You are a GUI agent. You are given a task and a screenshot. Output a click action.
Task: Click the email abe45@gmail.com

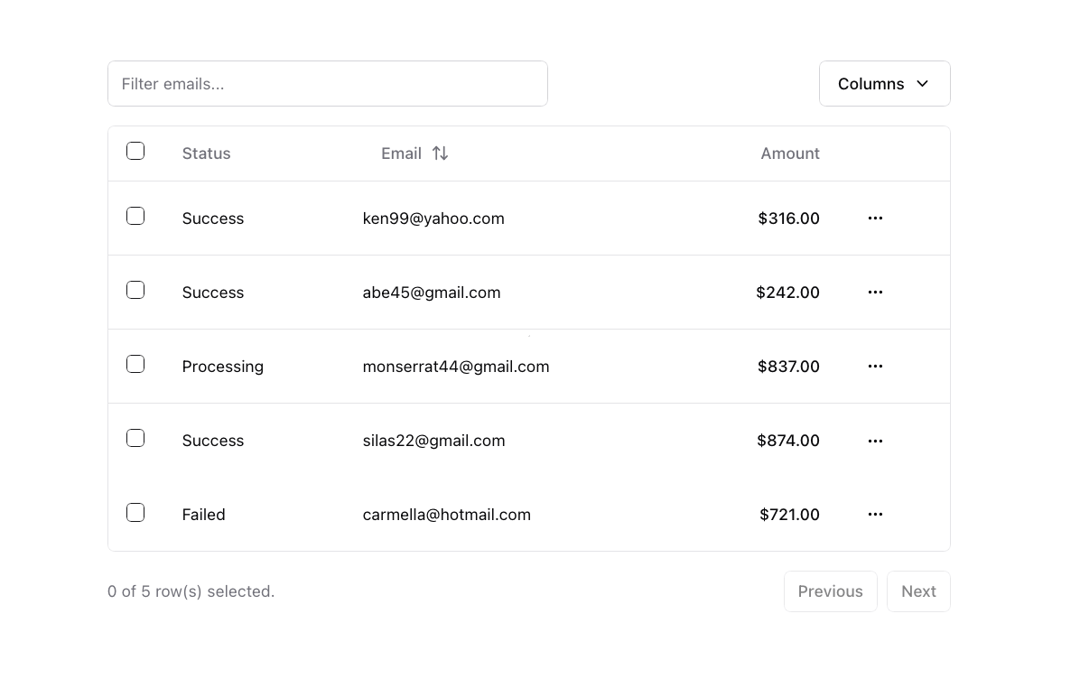432,293
